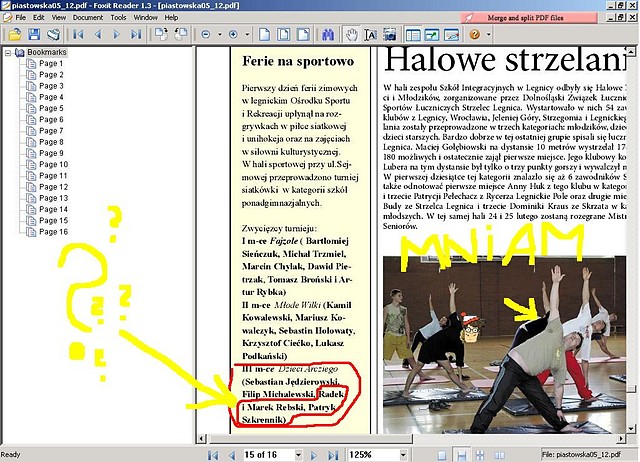
Task: Open the dropdown arrow beside Help icon
Action: (489, 35)
